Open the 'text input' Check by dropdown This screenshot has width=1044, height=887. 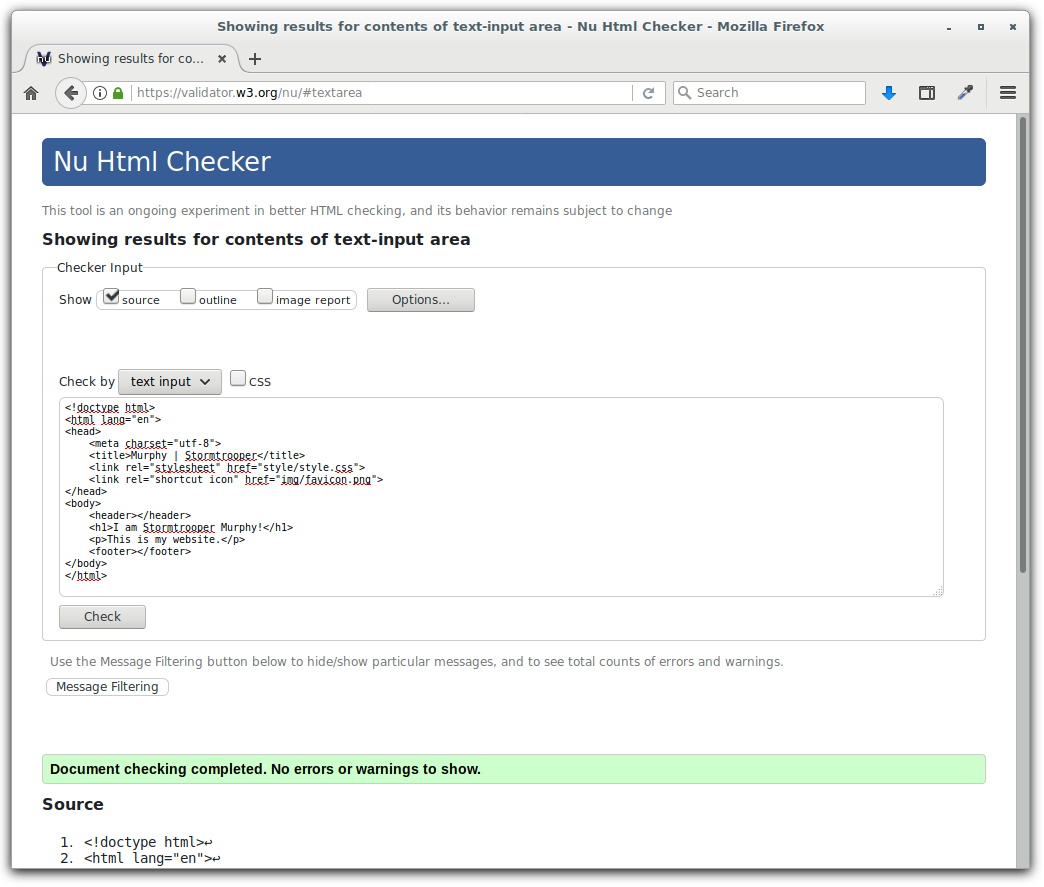(x=170, y=381)
